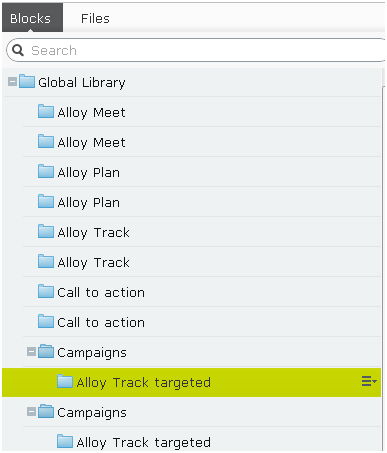The width and height of the screenshot is (387, 453).
Task: Click the first Alloy Plan folder icon
Action: [x=46, y=172]
